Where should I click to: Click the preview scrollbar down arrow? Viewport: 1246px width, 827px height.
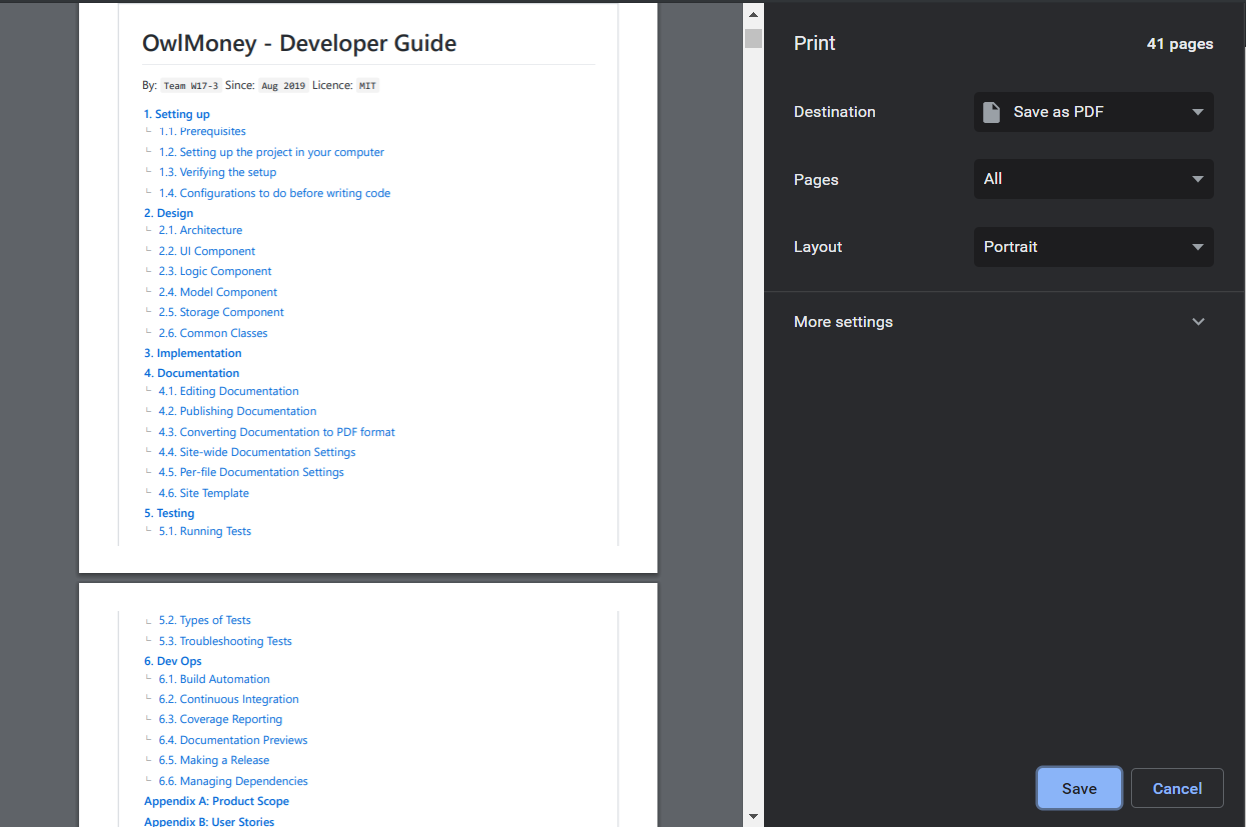(x=753, y=816)
